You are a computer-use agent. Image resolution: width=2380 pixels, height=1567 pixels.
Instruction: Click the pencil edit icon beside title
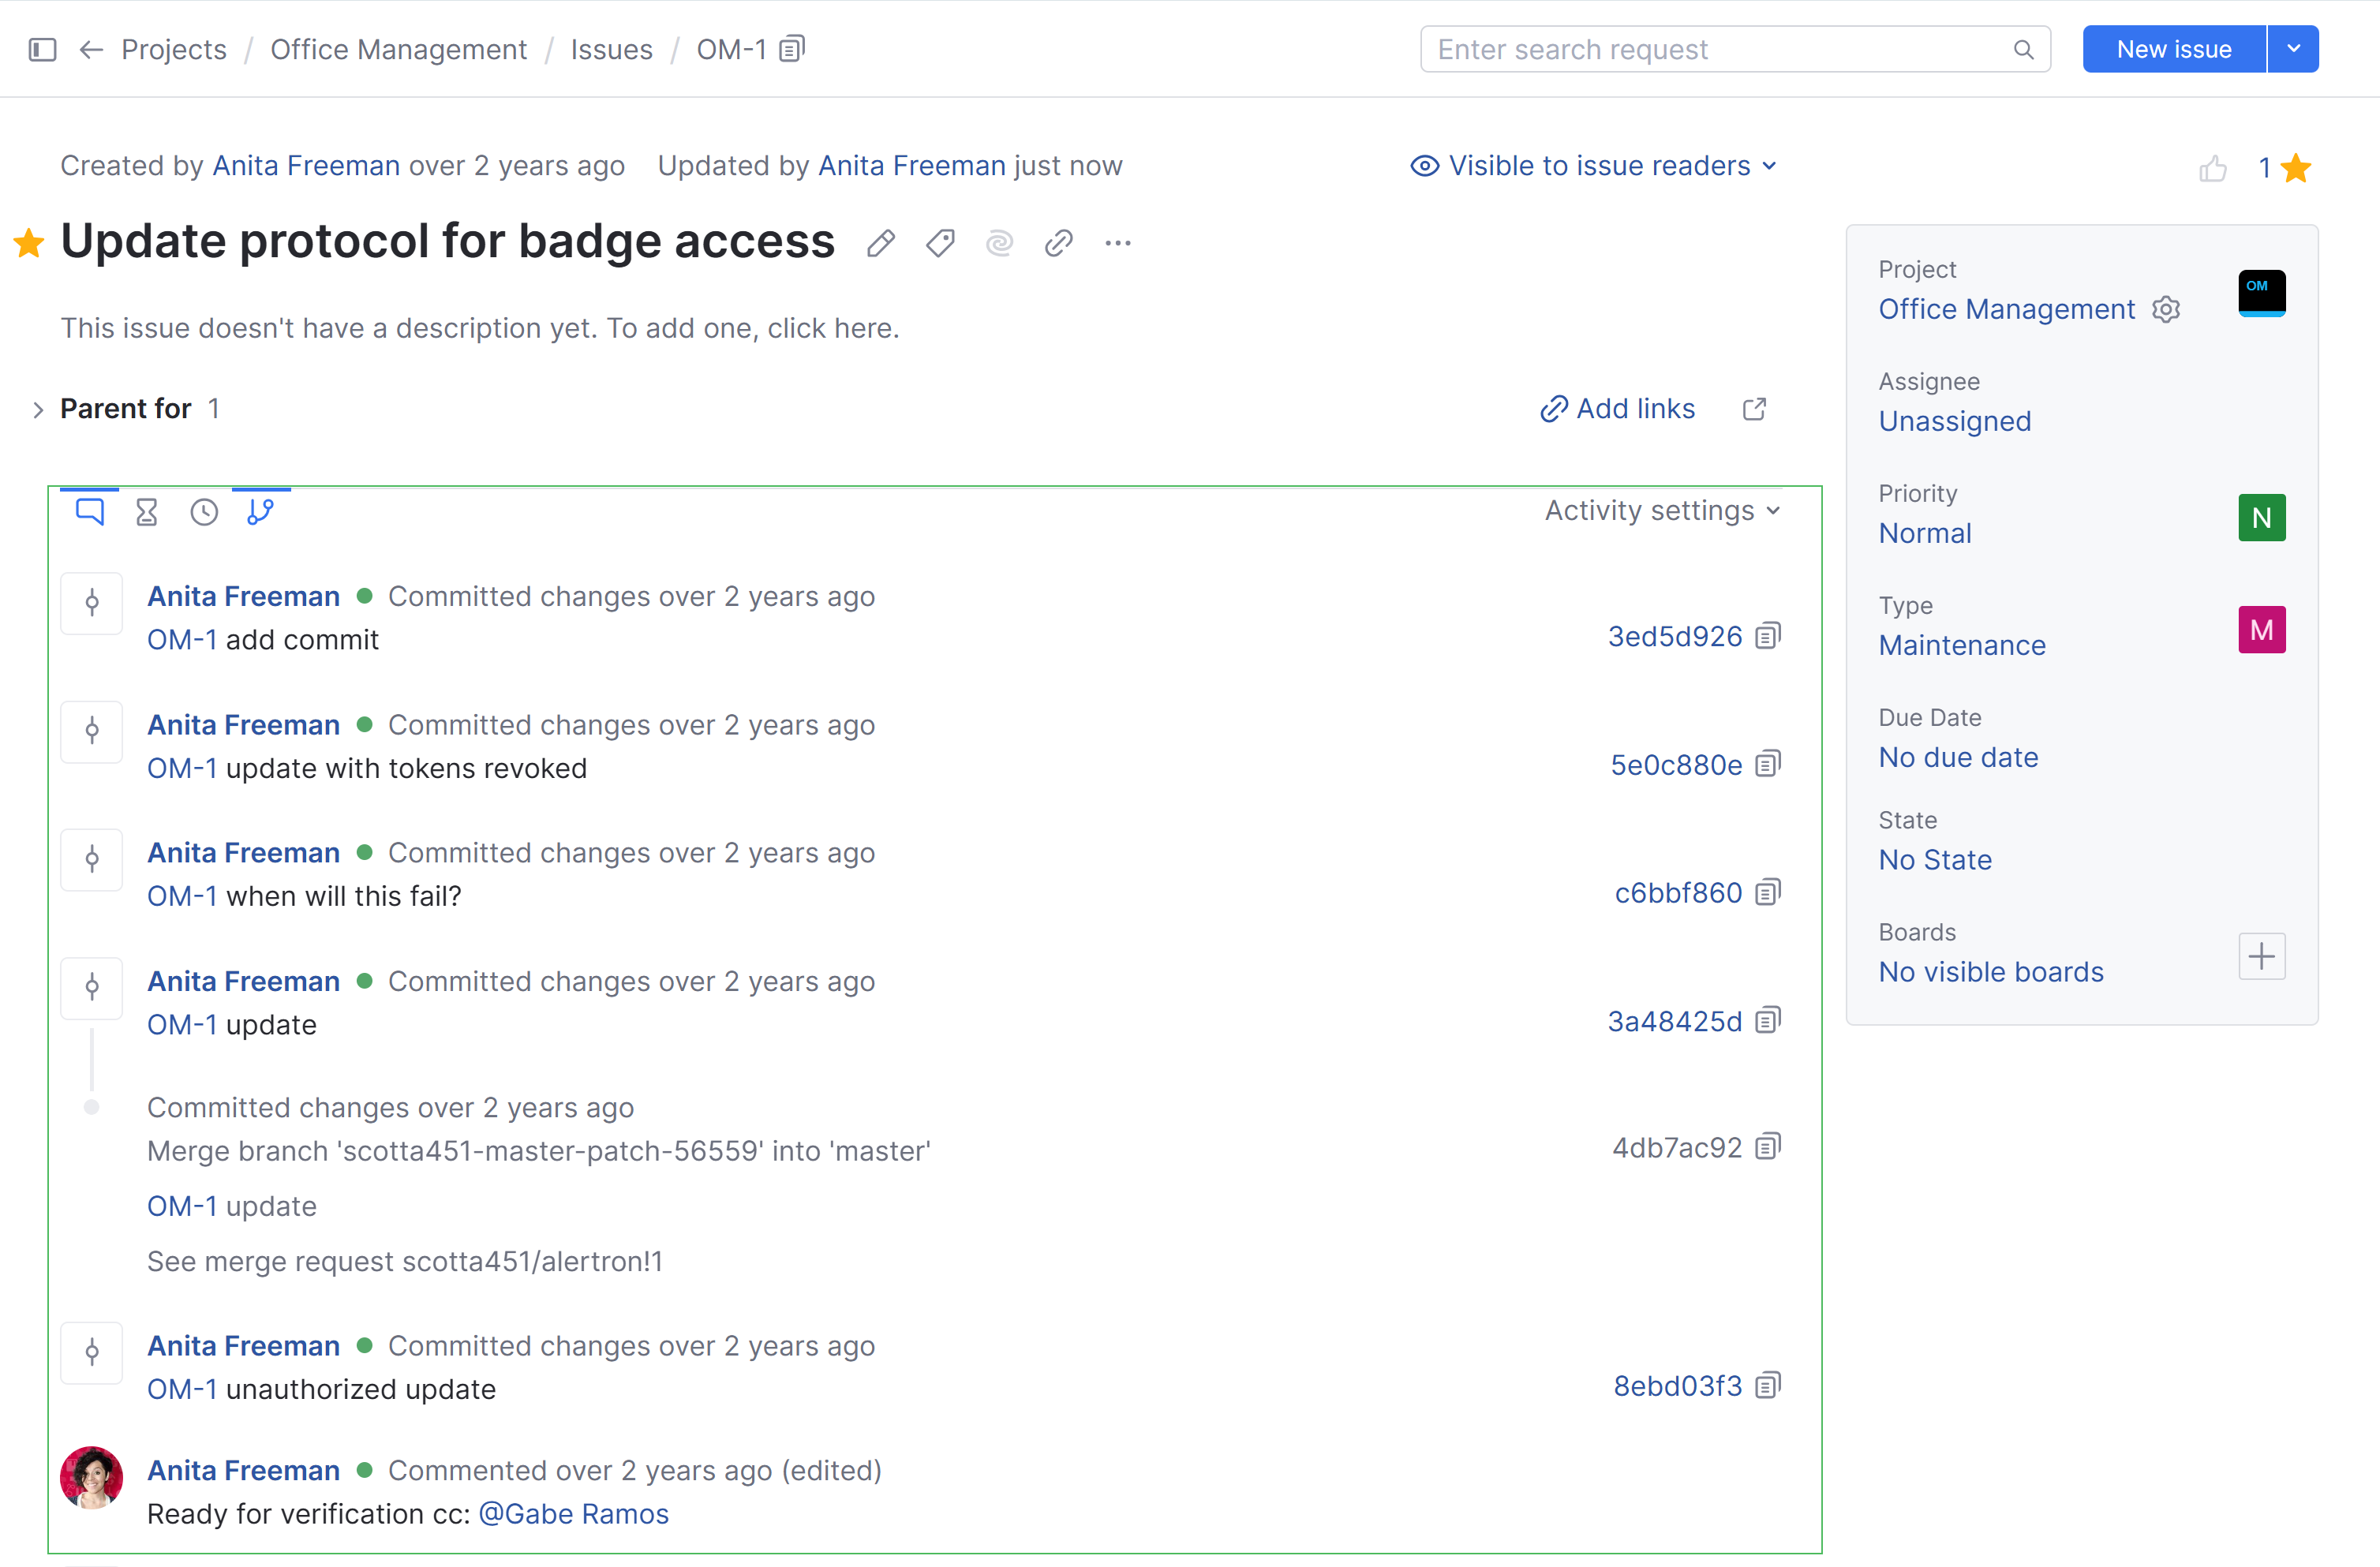(880, 243)
